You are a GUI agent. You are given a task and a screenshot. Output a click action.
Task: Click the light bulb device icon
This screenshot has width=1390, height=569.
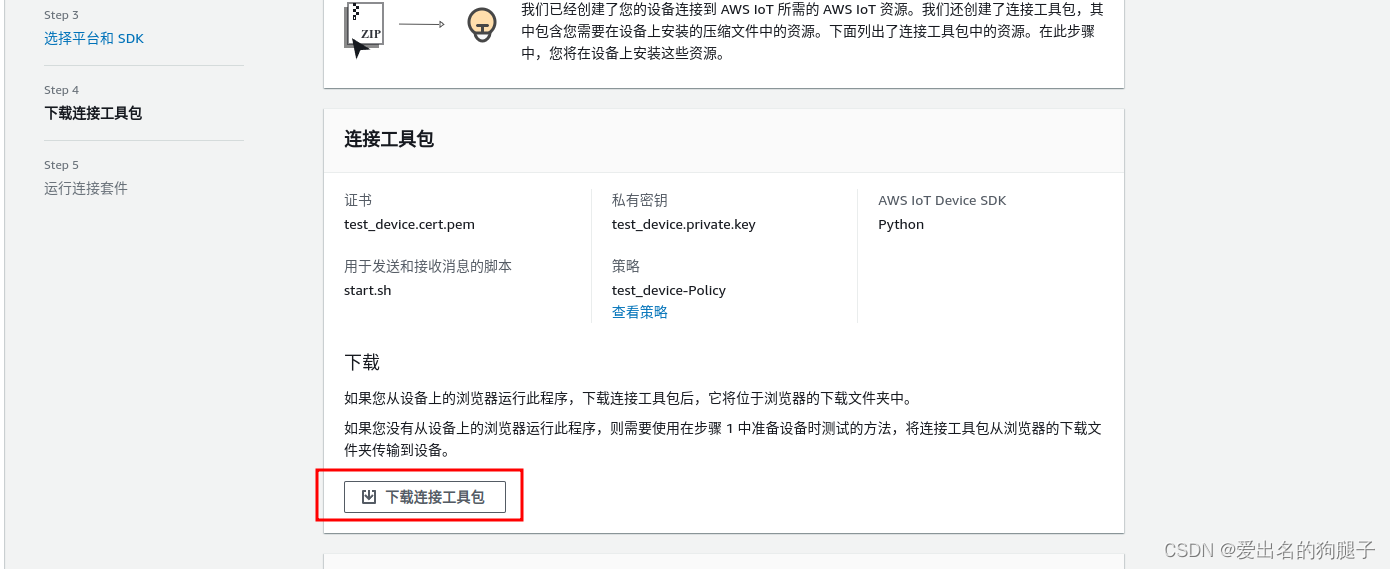tap(483, 25)
